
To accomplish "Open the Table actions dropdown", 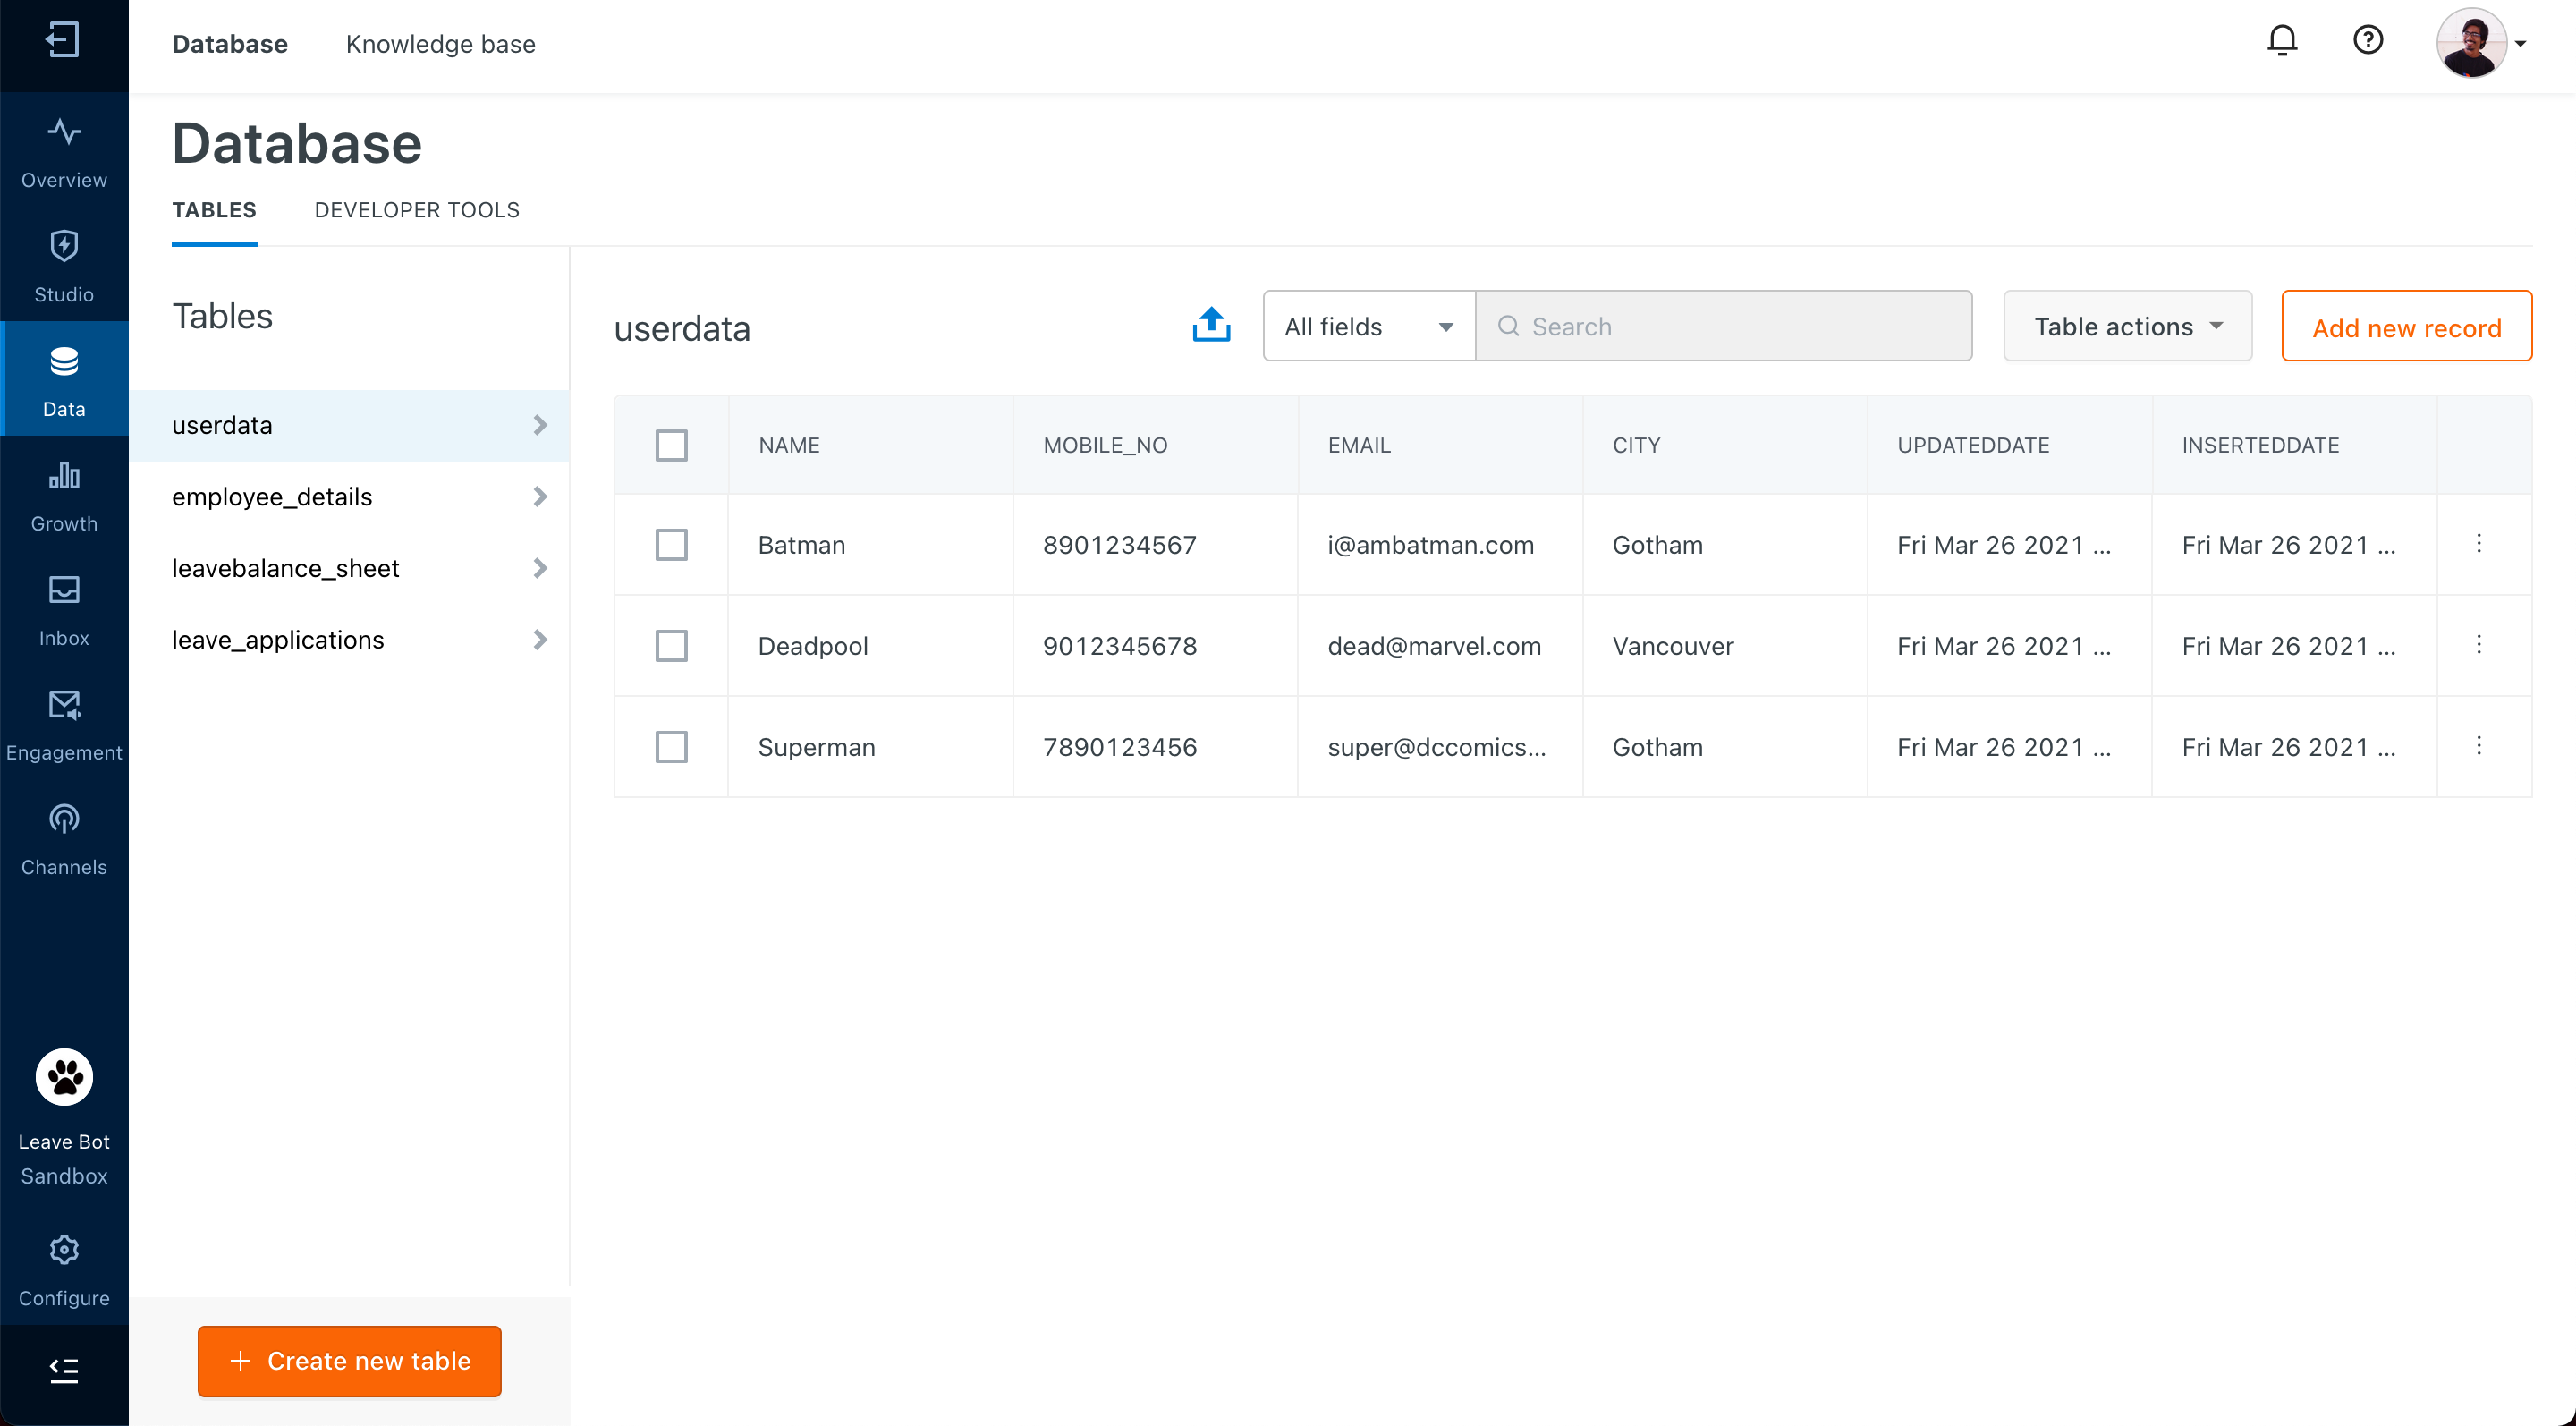I will click(2127, 326).
